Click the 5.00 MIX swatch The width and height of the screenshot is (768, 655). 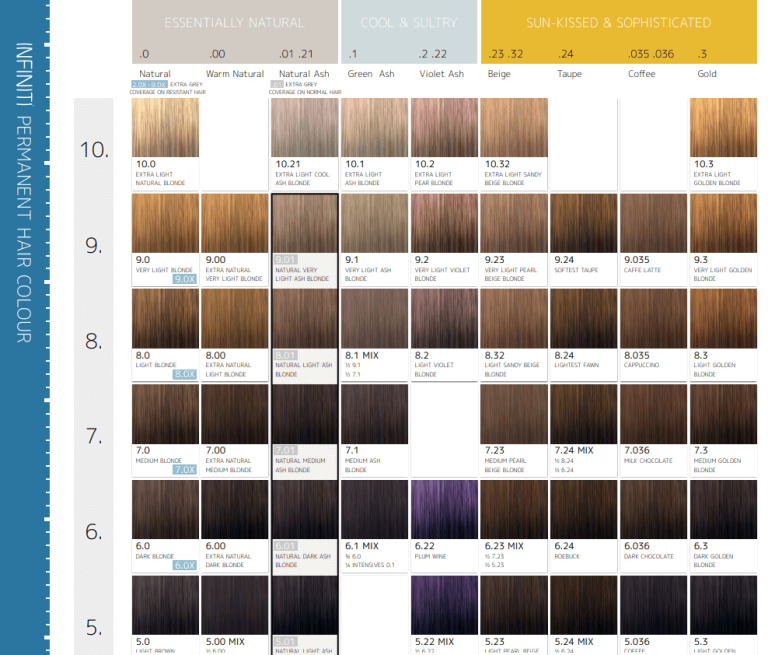(x=235, y=605)
